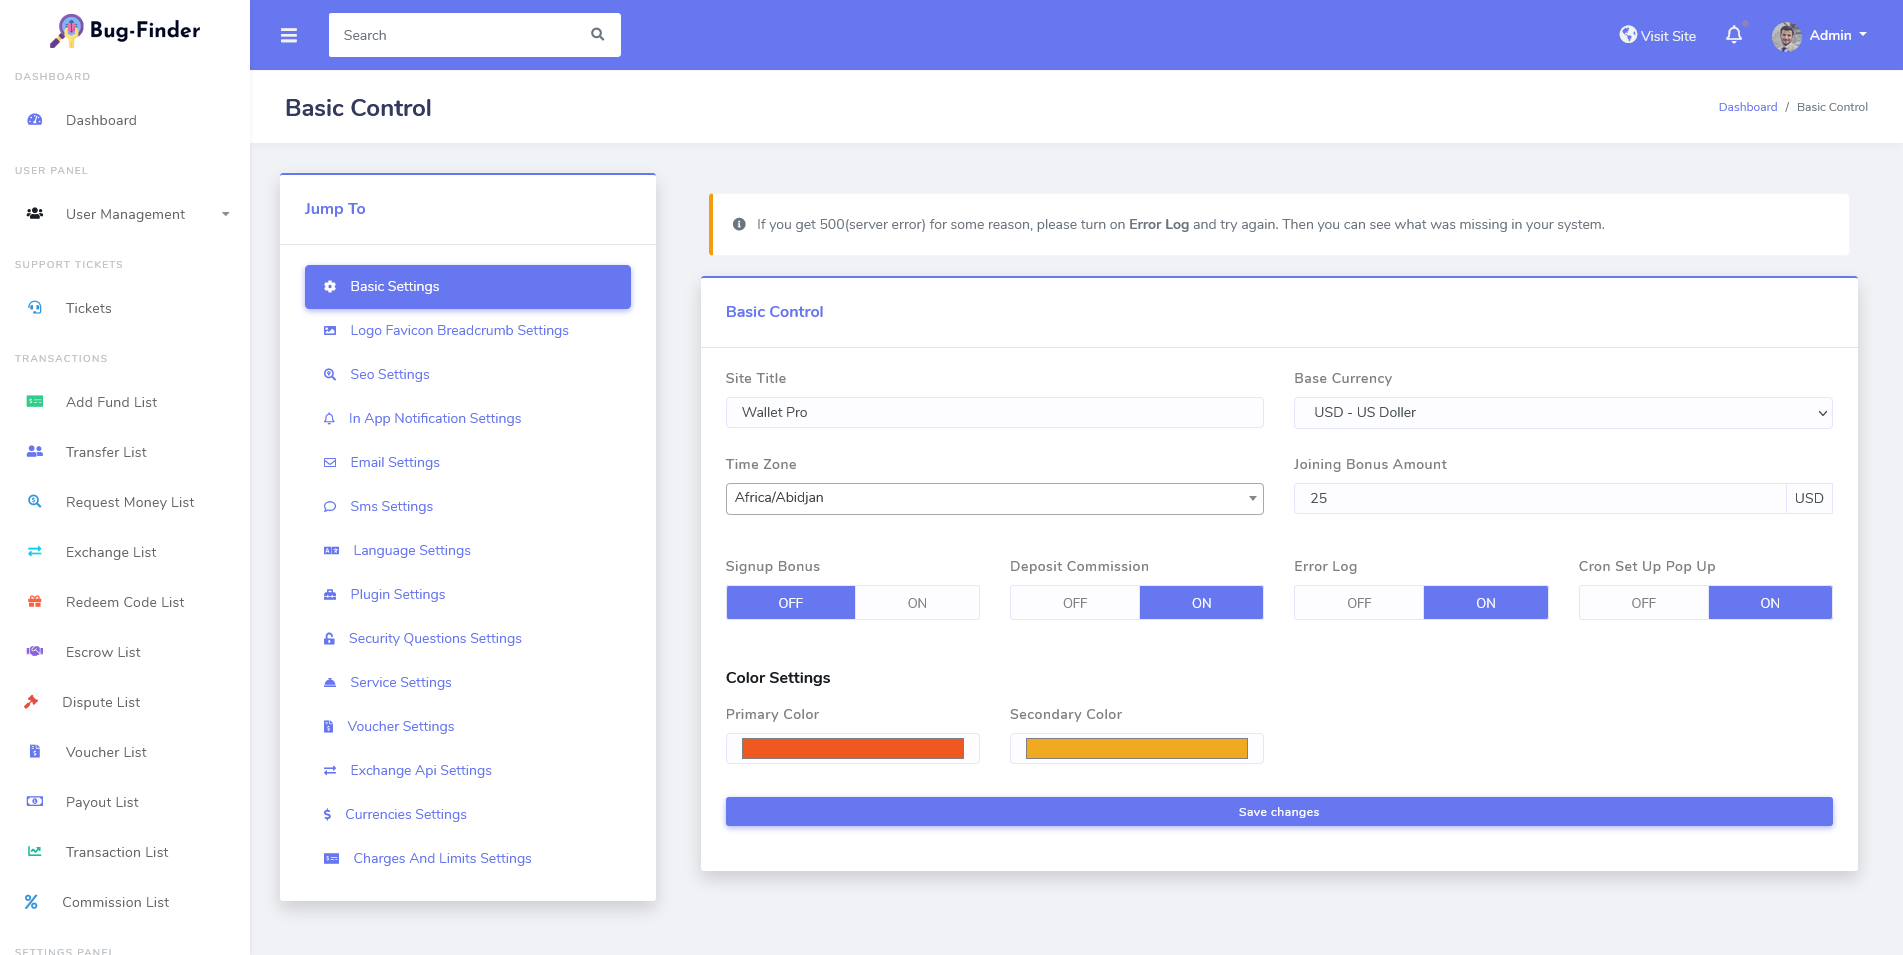
Task: Turn Signup Bonus ON
Action: [x=916, y=603]
